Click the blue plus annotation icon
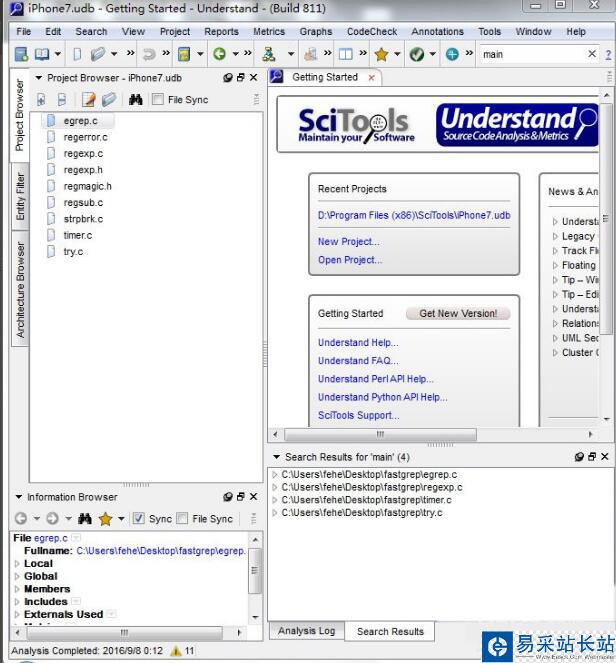616x663 pixels. click(x=452, y=54)
